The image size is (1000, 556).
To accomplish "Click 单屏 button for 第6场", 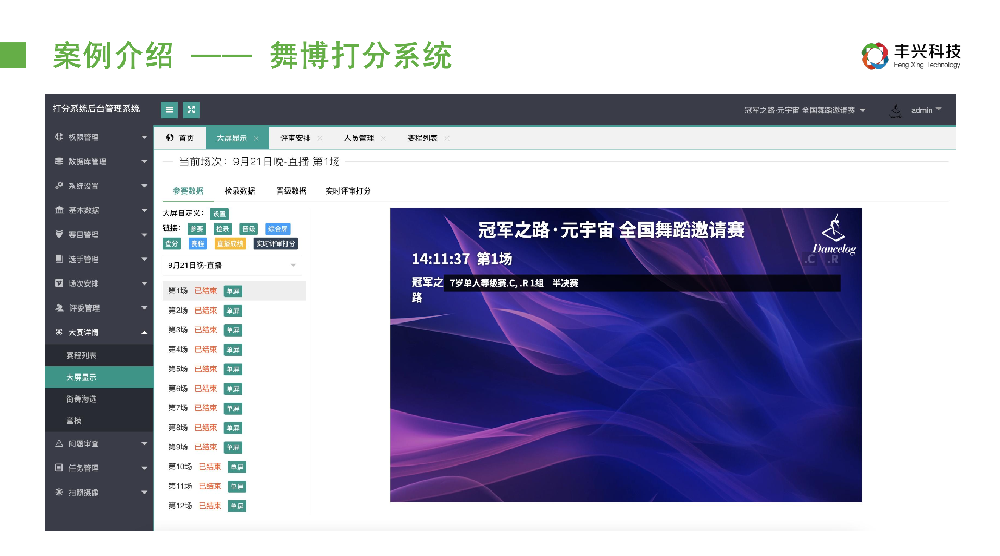I will pos(233,389).
